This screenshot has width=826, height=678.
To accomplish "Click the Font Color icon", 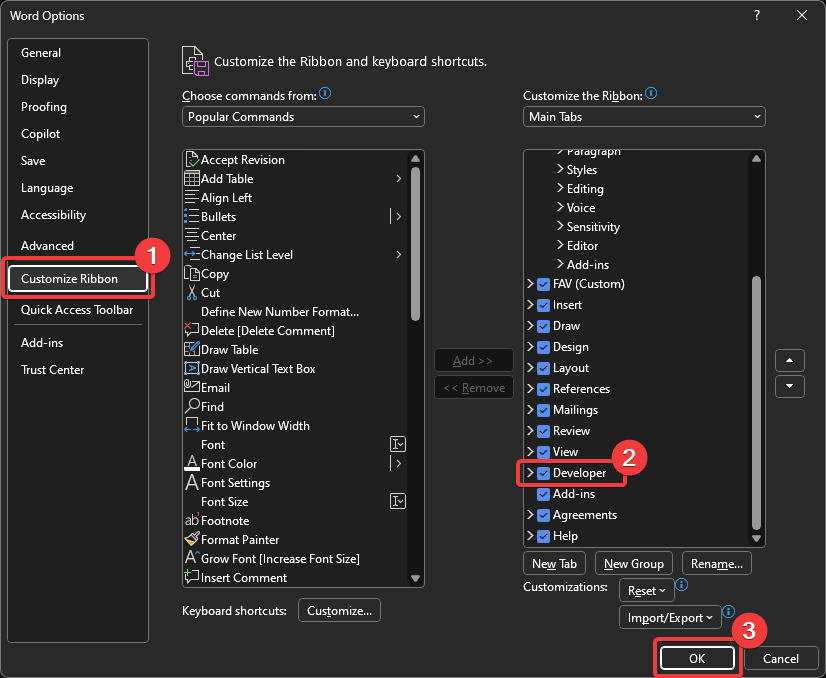I will point(192,463).
